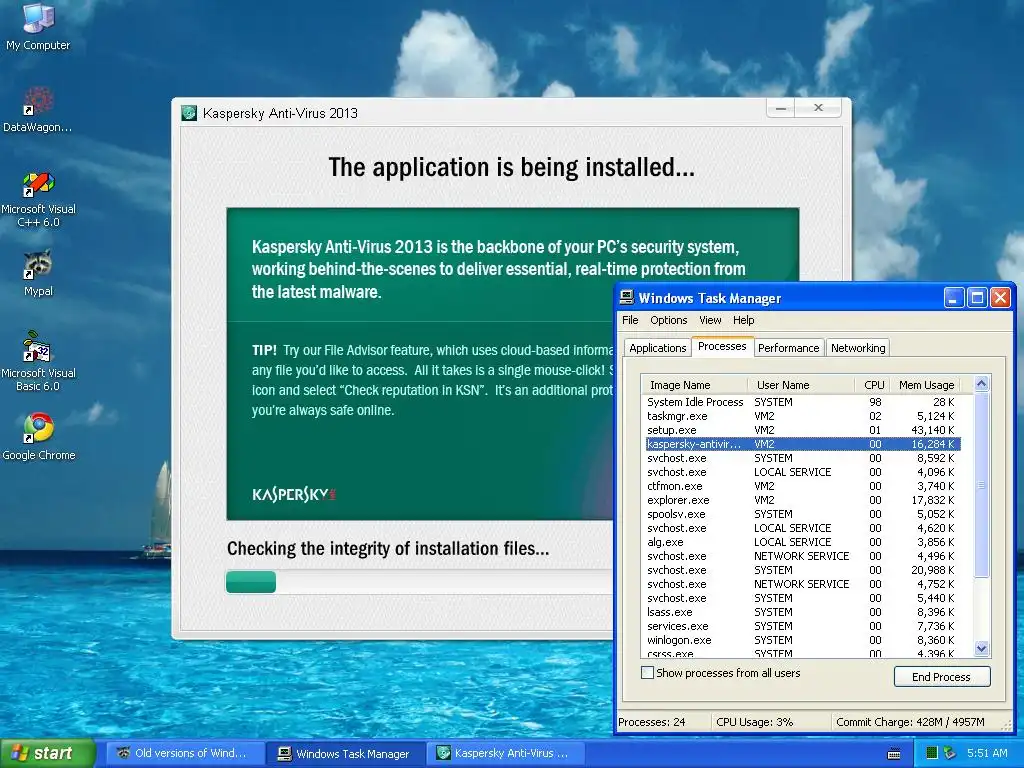Minimize the Kaspersky Anti-Virus 2013 installer window
This screenshot has height=768, width=1024.
point(780,108)
